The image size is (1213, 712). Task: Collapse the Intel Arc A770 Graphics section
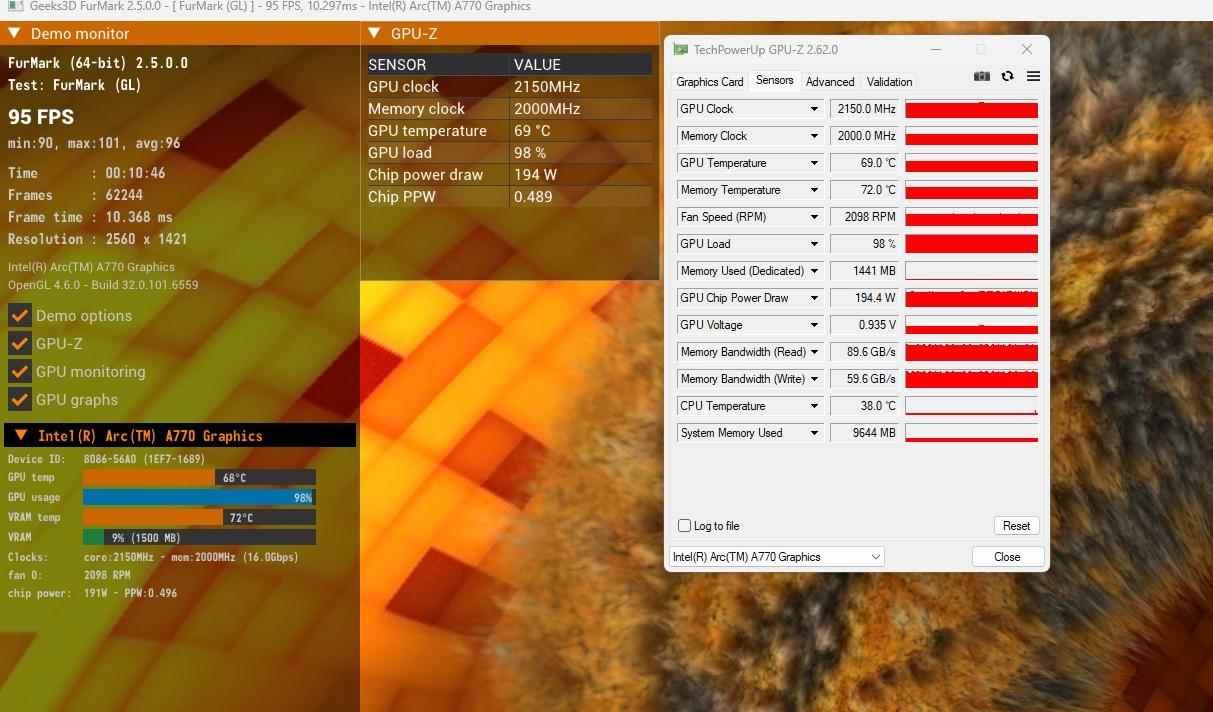pyautogui.click(x=20, y=435)
